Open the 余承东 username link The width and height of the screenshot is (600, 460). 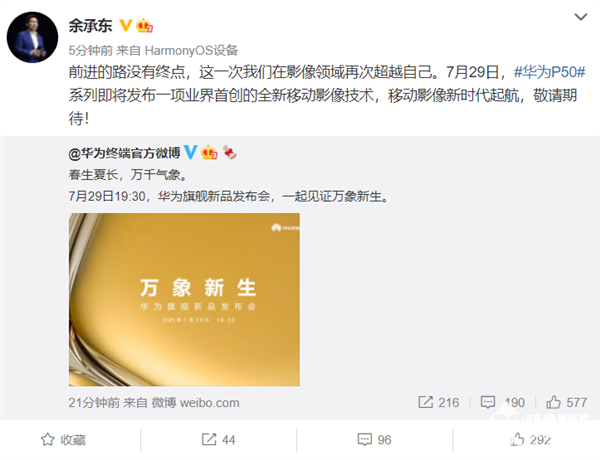(90, 26)
